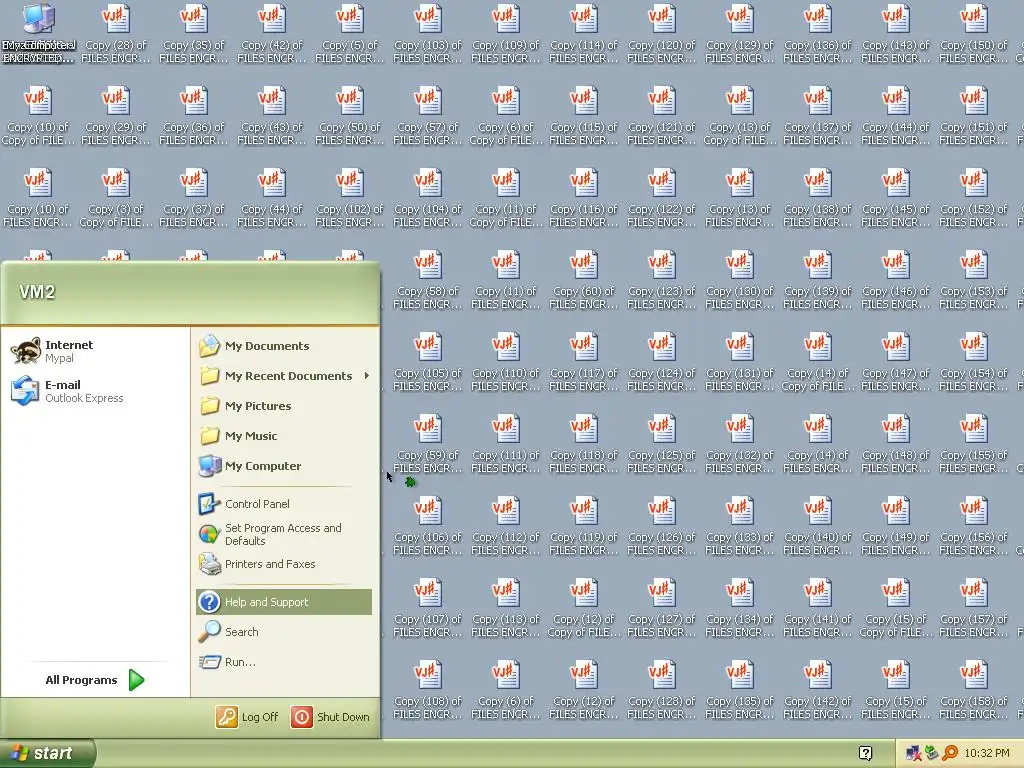Screen dimensions: 1024x768
Task: Open Printers and Faxes
Action: 257,564
